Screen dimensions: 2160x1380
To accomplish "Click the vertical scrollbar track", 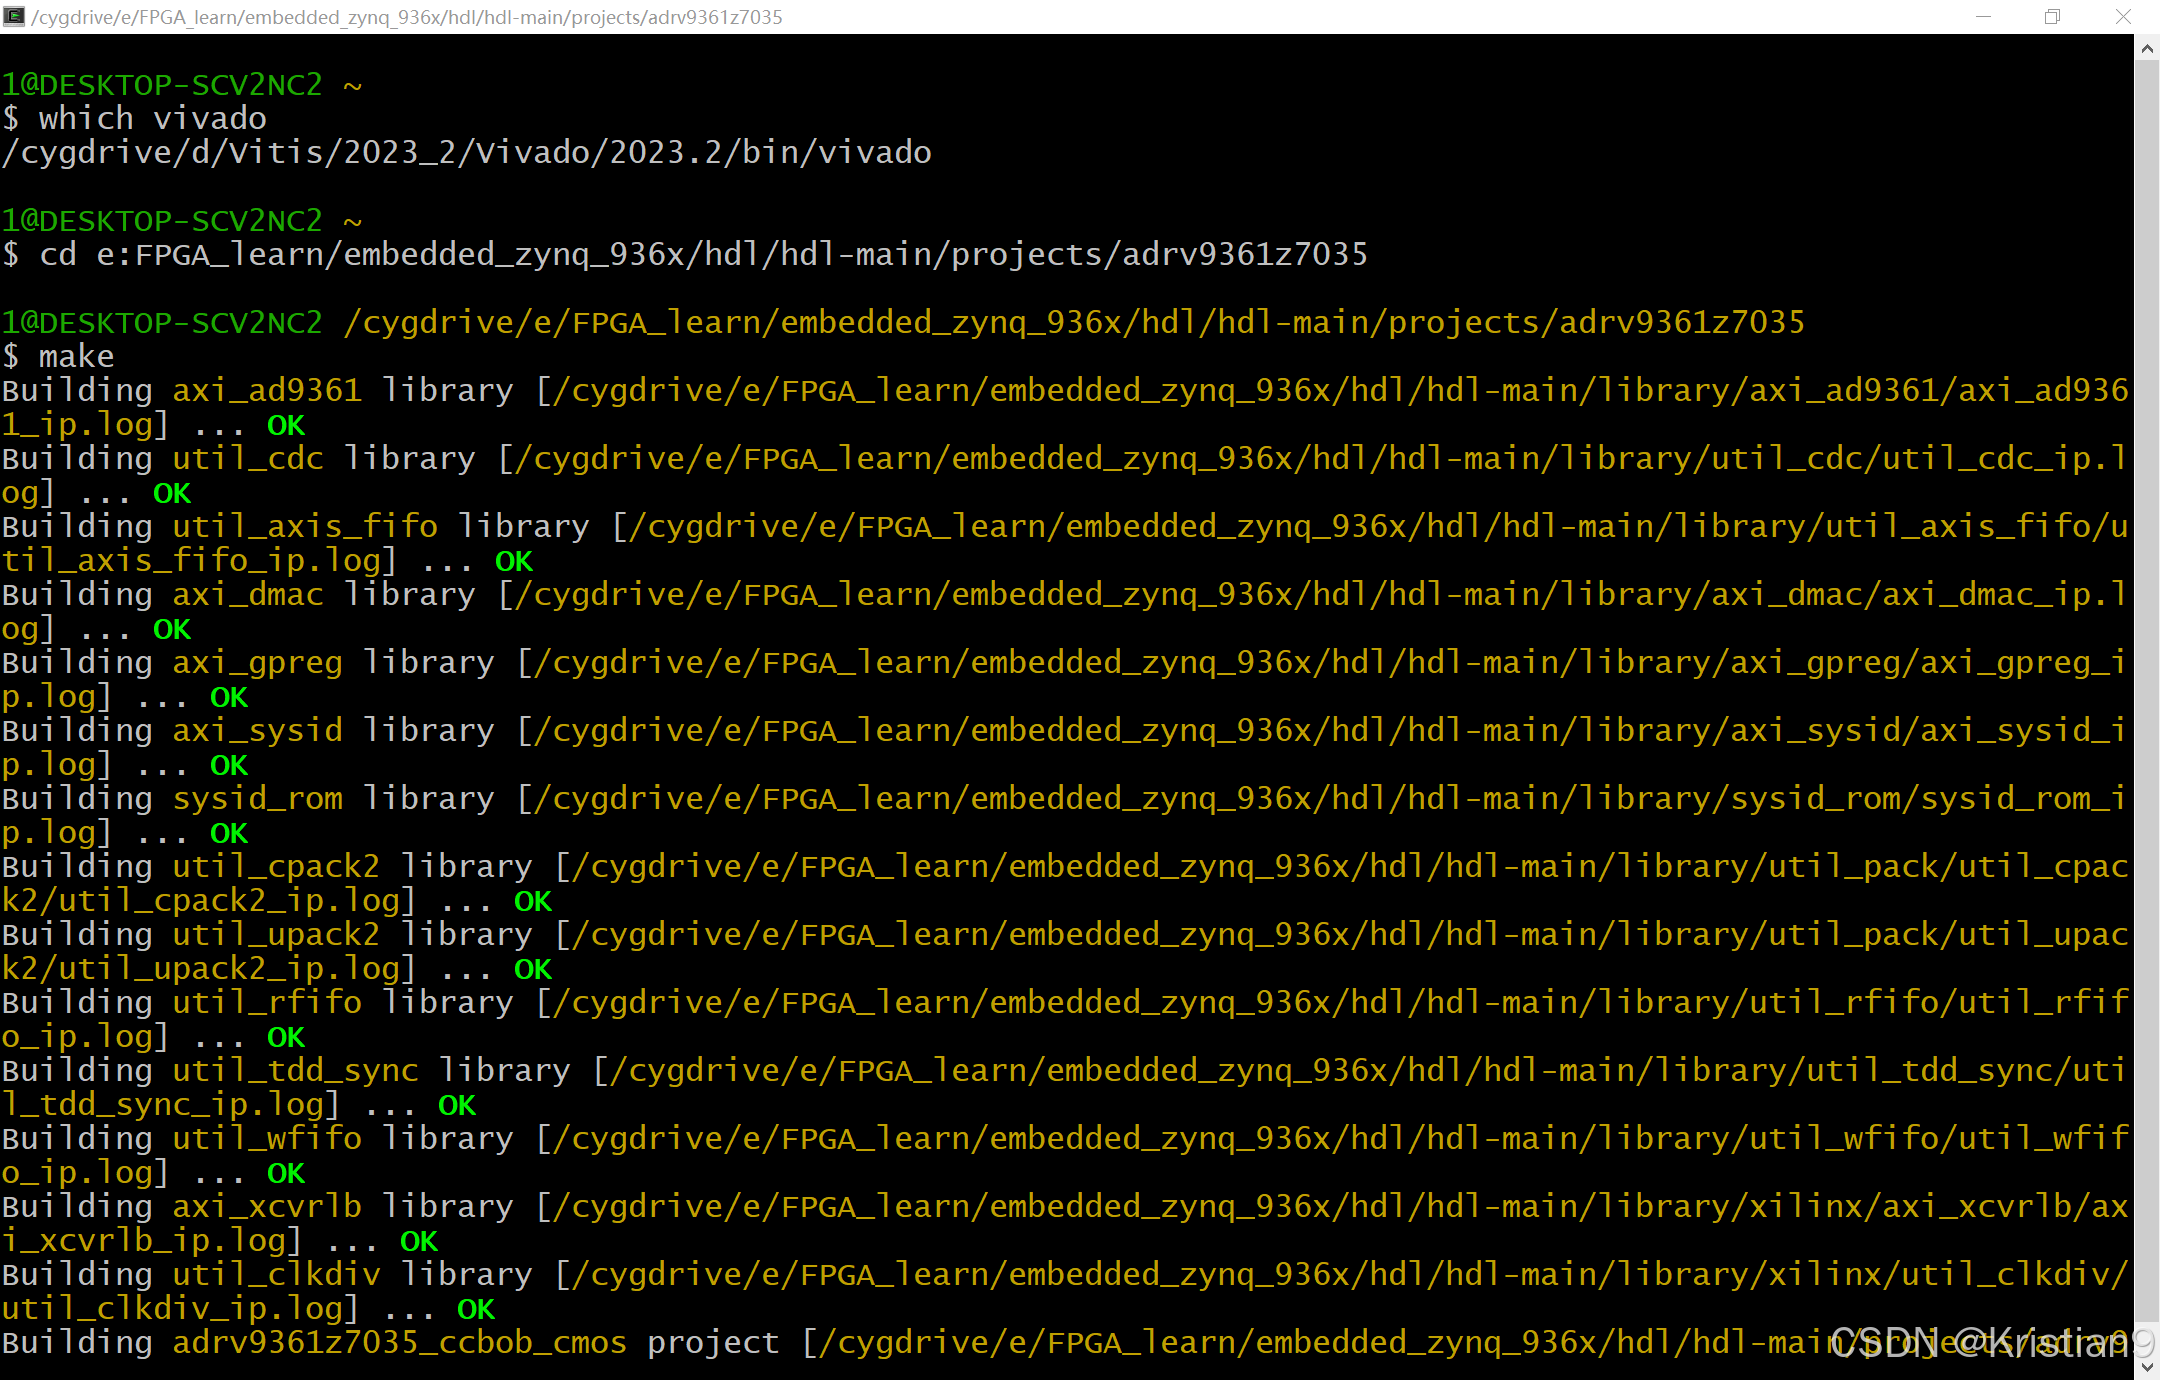I will 2146,700.
